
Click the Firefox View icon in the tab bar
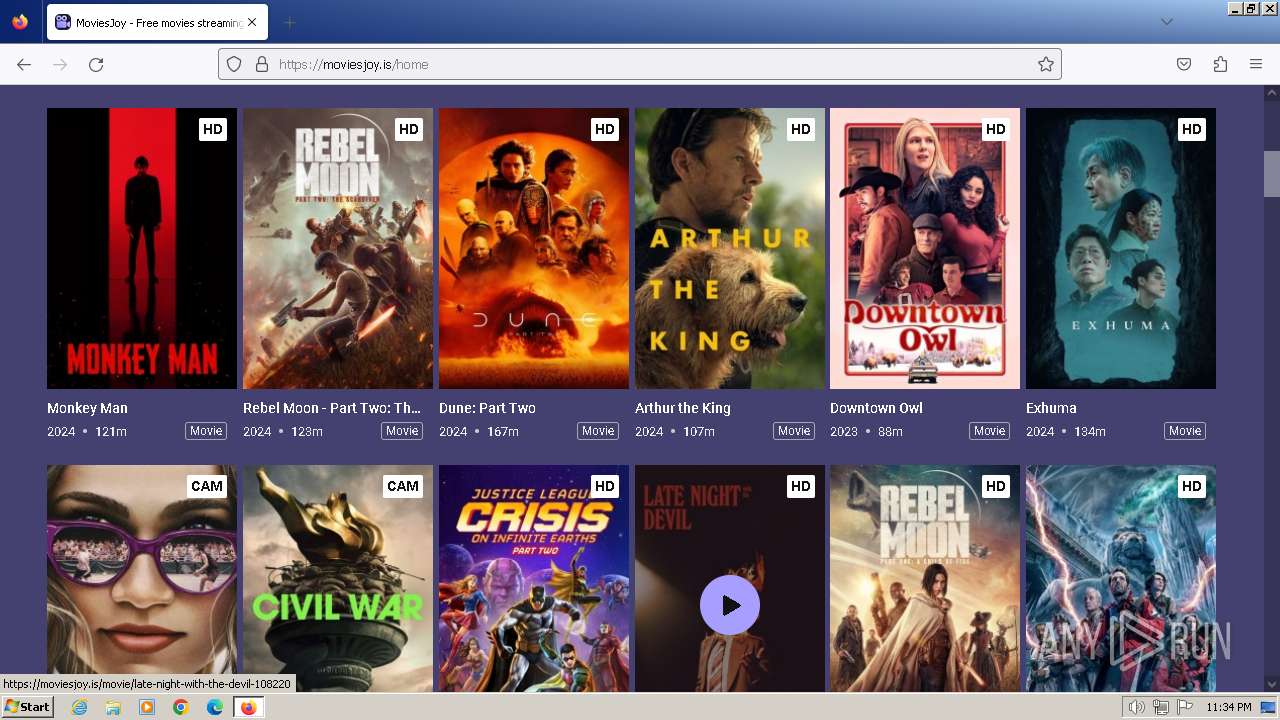click(20, 22)
